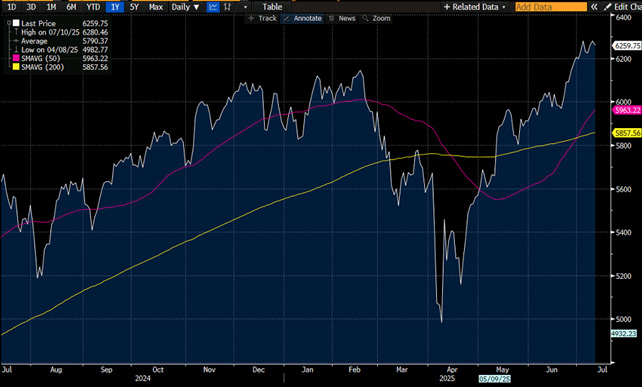Set range to 3D
642x387 pixels.
31,7
